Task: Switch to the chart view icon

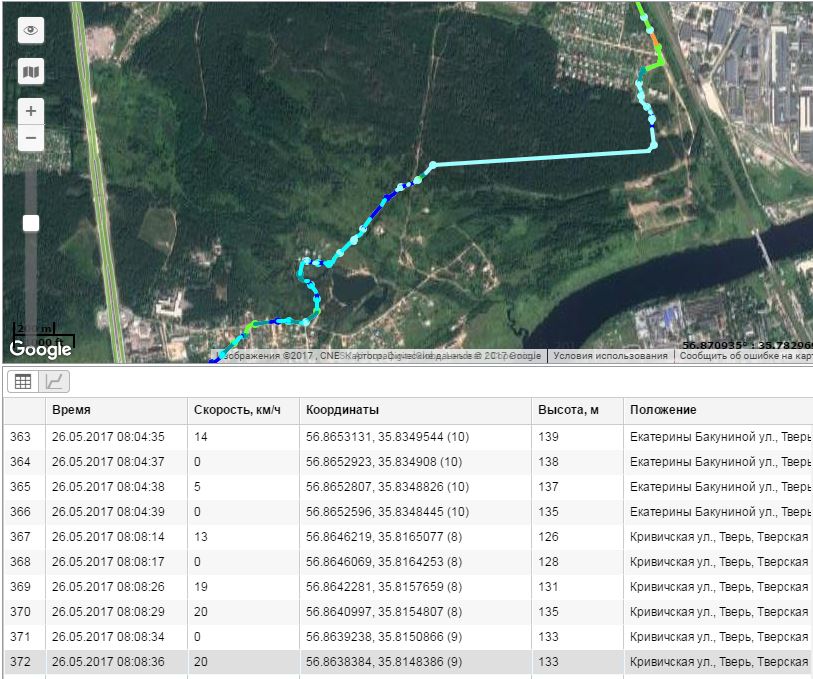Action: pos(55,381)
